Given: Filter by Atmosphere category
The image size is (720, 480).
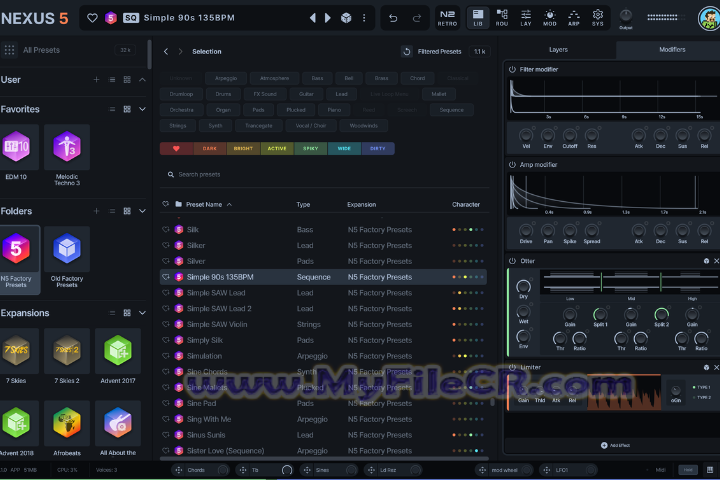Looking at the screenshot, I should tap(275, 78).
